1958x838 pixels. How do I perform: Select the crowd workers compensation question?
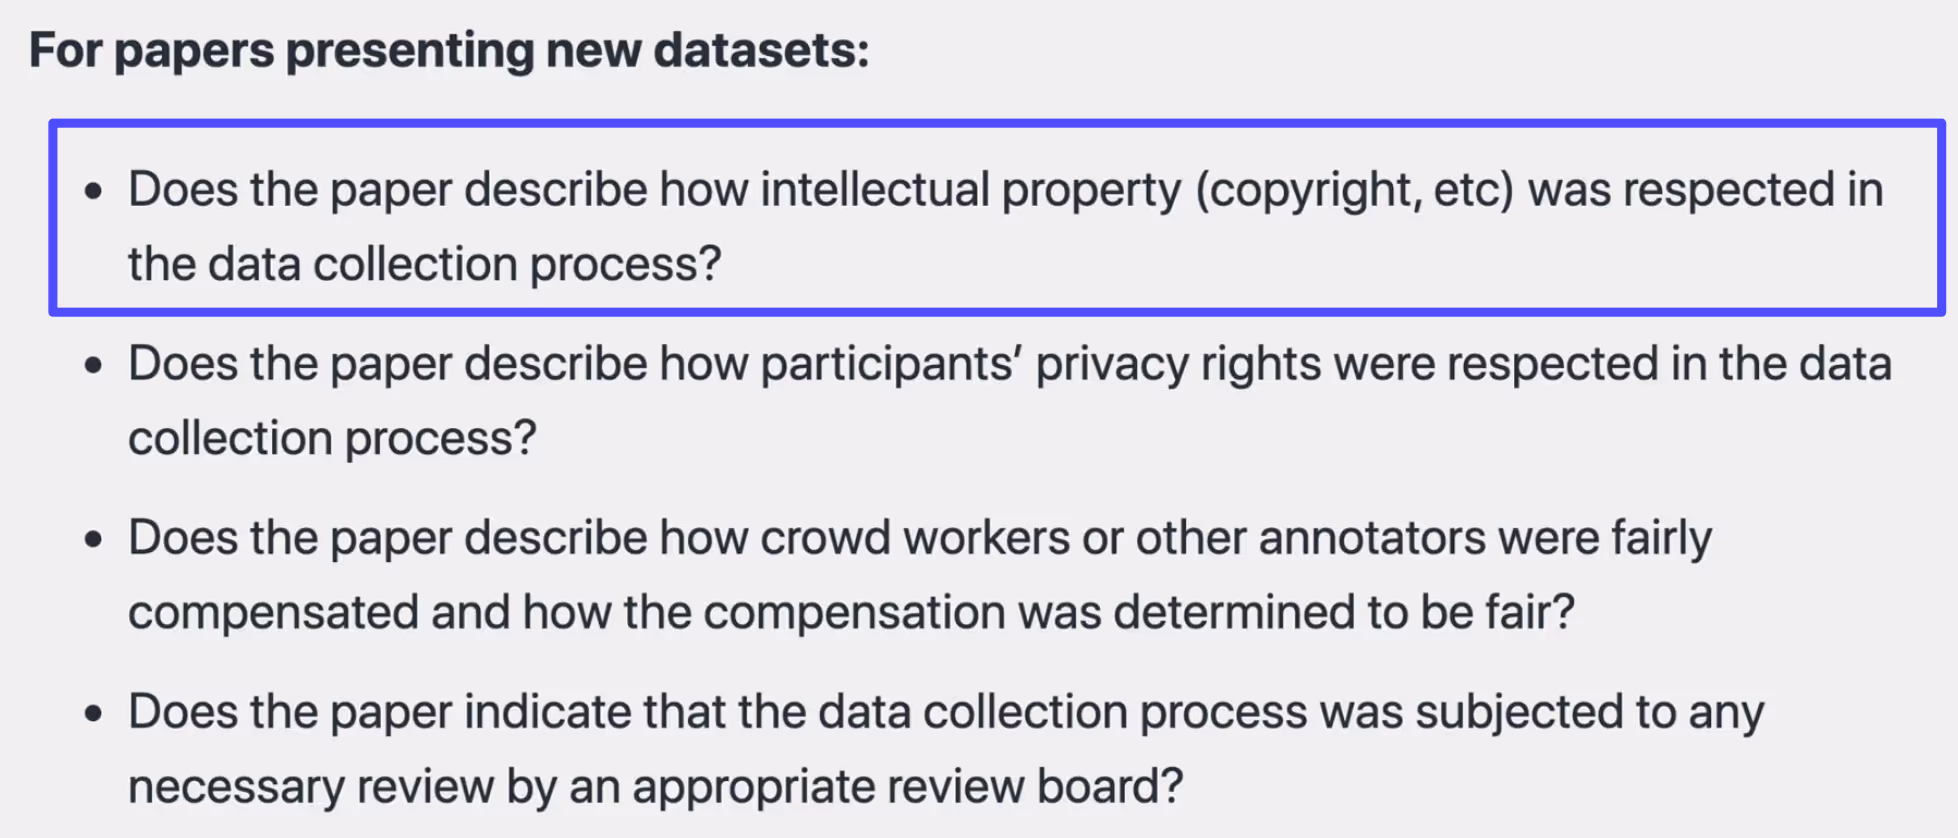point(920,575)
